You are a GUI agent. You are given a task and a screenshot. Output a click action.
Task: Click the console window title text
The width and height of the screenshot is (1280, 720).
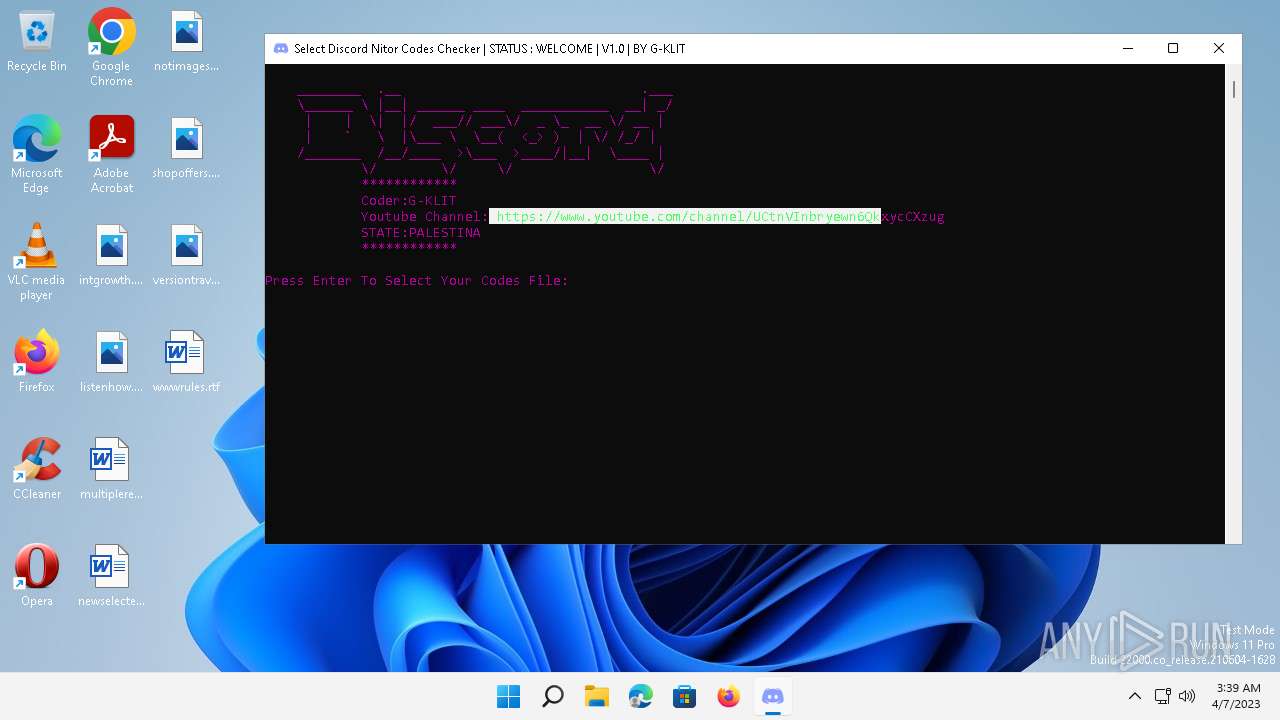coord(489,49)
